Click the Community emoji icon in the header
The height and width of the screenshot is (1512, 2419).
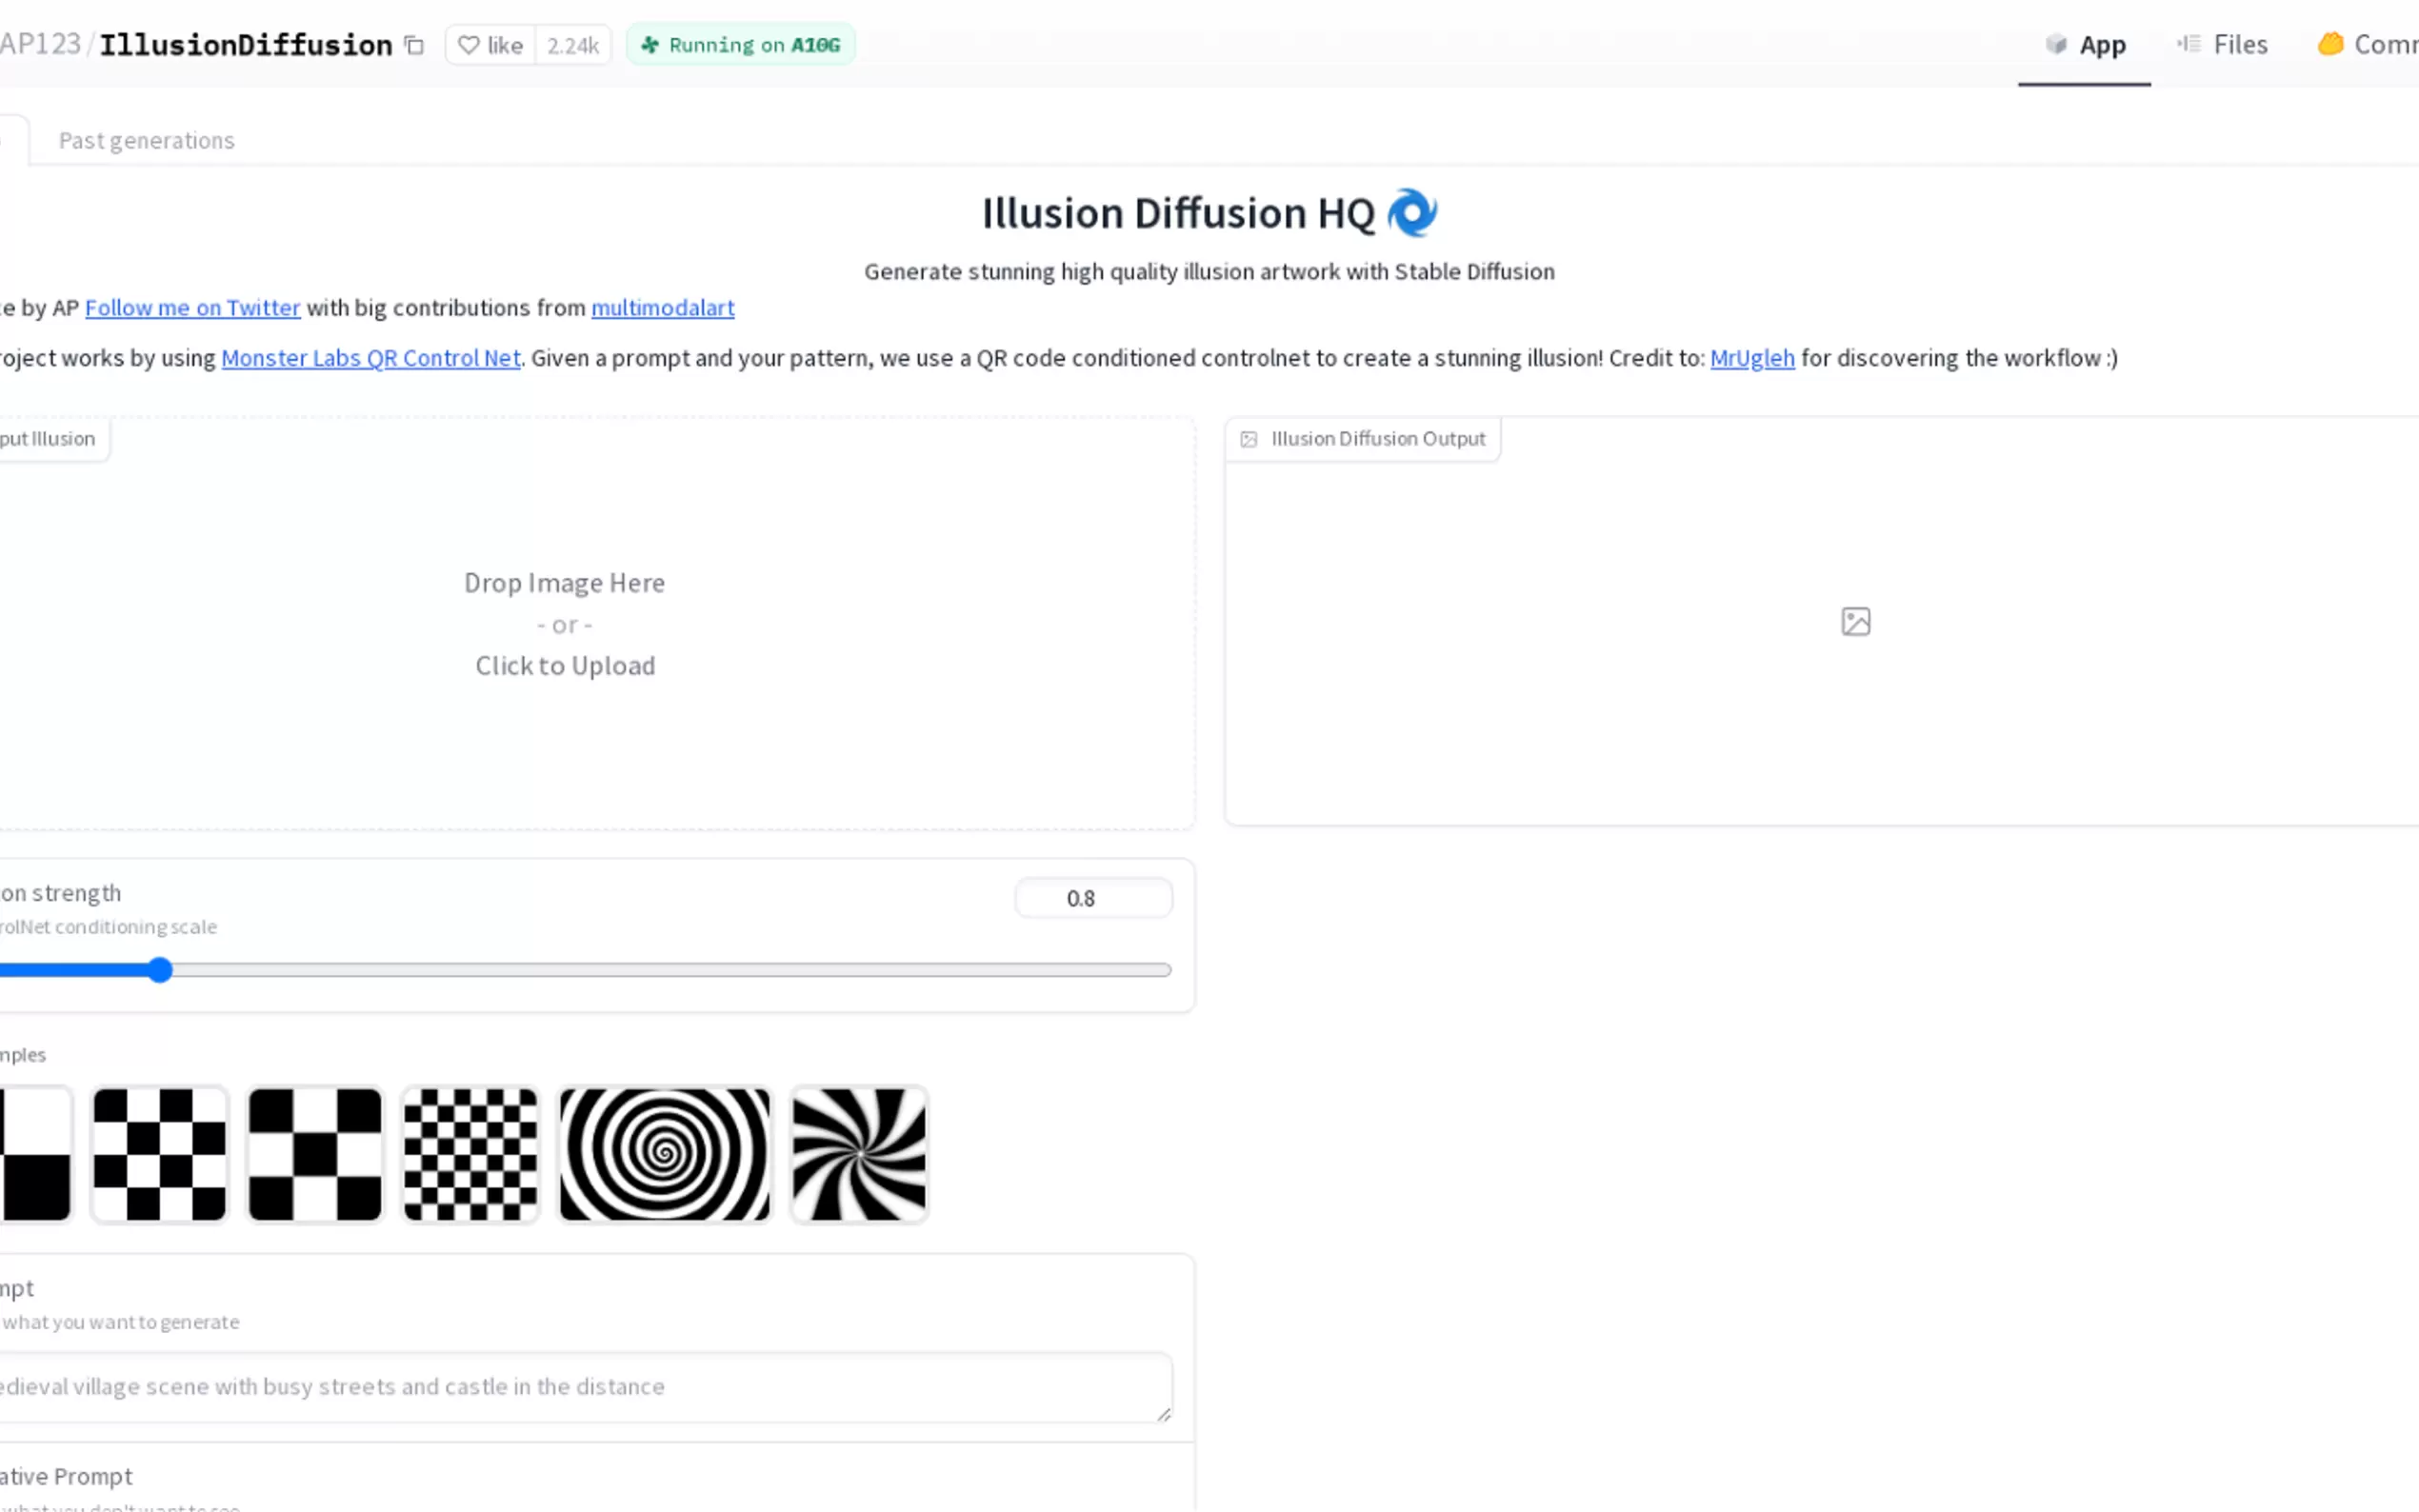pos(2330,44)
